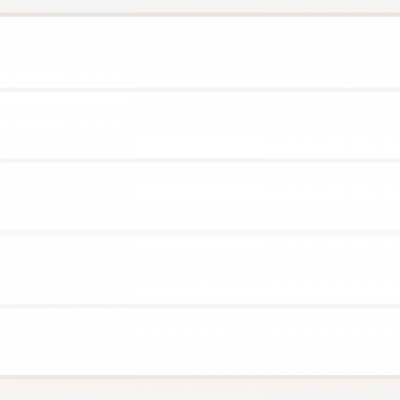The height and width of the screenshot is (400, 400).
Task: Click the gray footer bar at bottom
Action: coord(200,389)
